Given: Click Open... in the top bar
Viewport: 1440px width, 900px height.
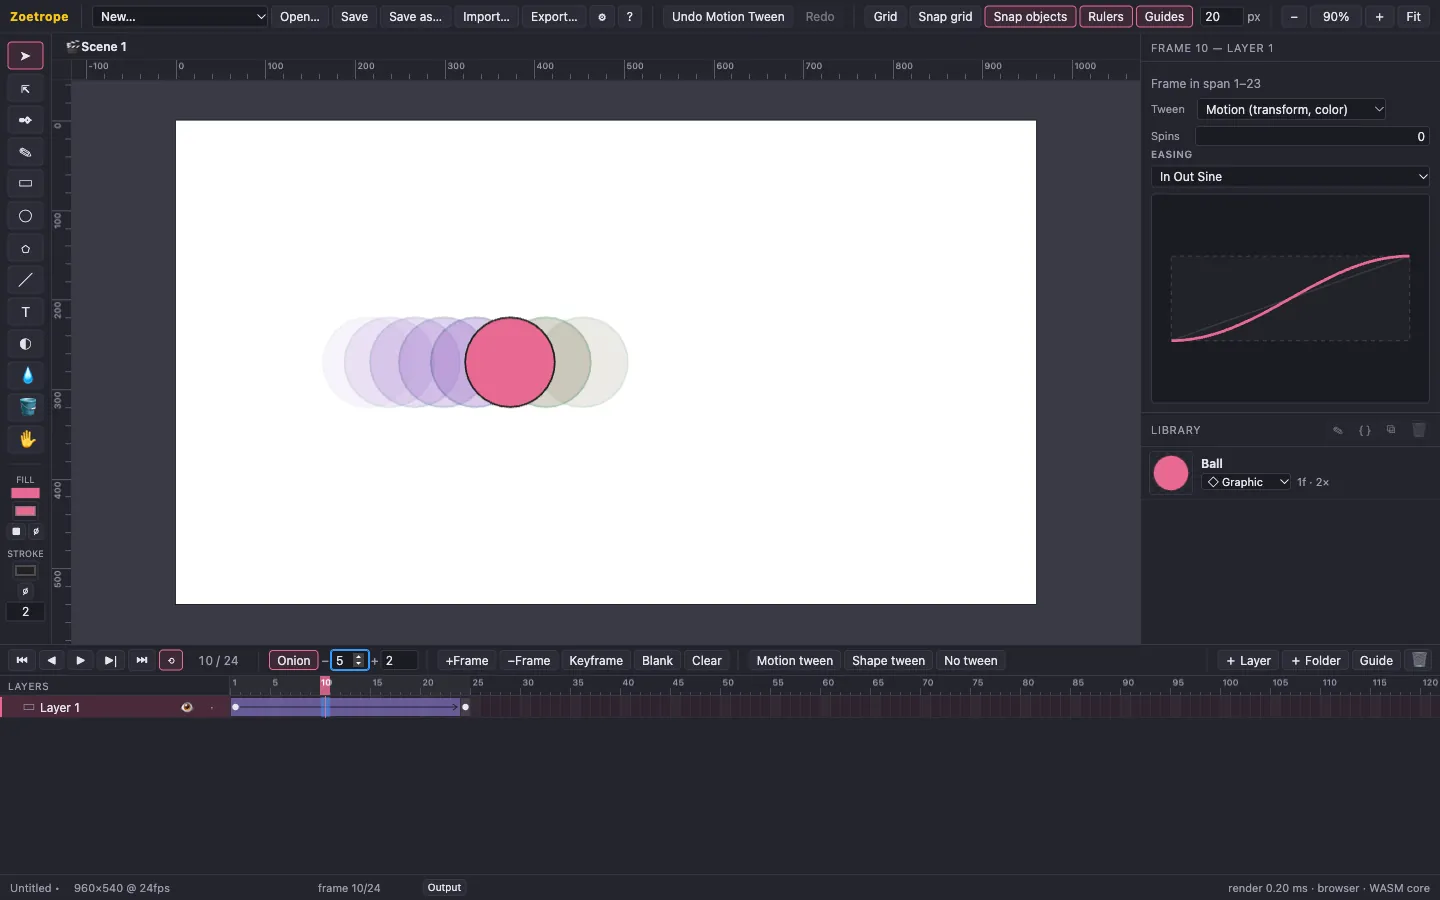Looking at the screenshot, I should [x=300, y=17].
